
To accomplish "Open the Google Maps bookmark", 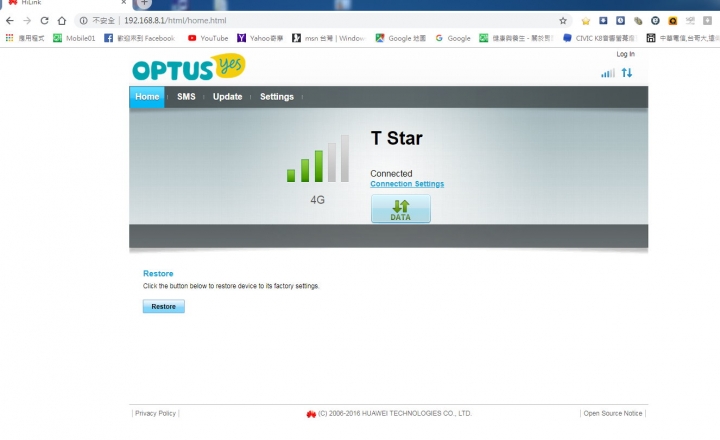I will [400, 38].
